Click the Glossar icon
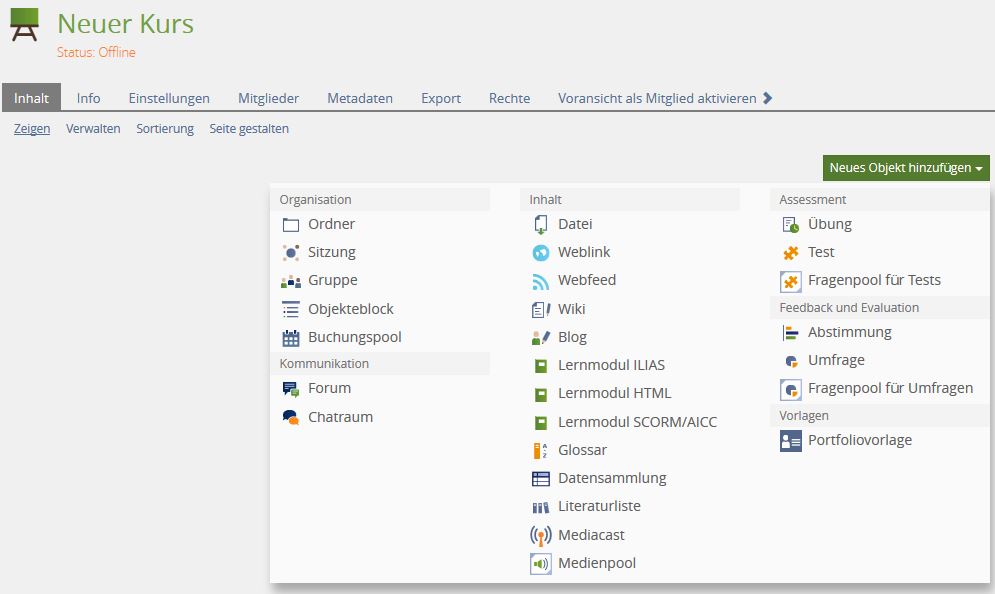 (541, 451)
